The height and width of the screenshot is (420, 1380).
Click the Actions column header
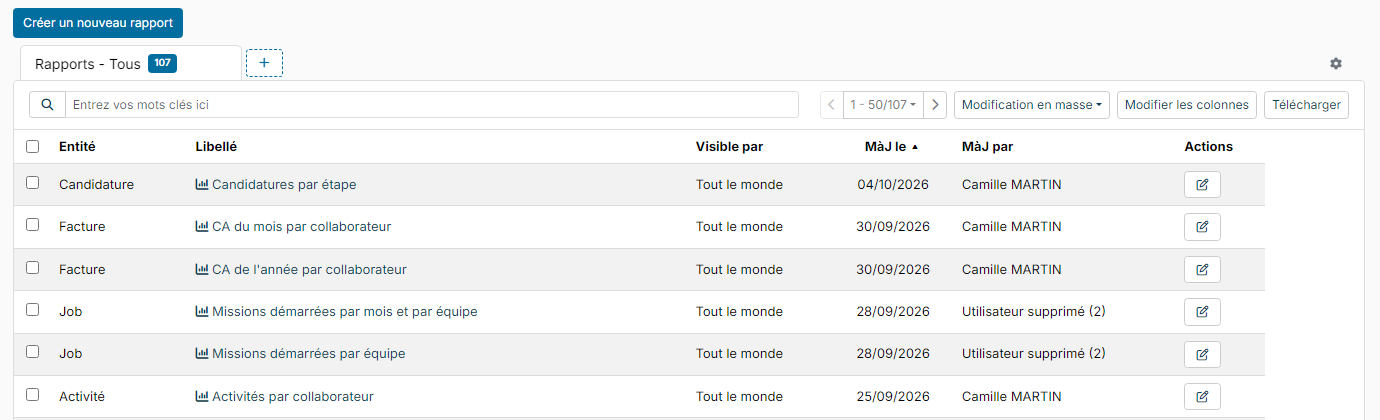point(1209,147)
